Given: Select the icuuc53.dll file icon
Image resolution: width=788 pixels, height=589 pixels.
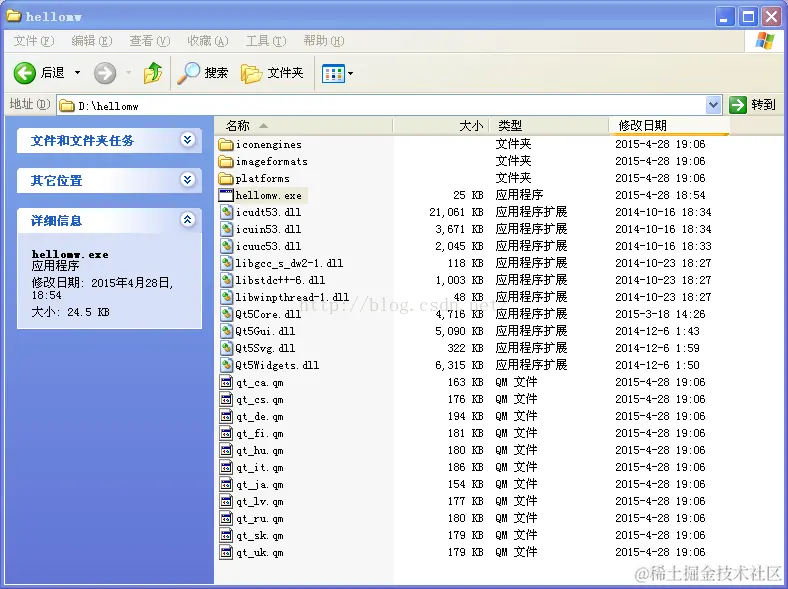Looking at the screenshot, I should [x=226, y=246].
